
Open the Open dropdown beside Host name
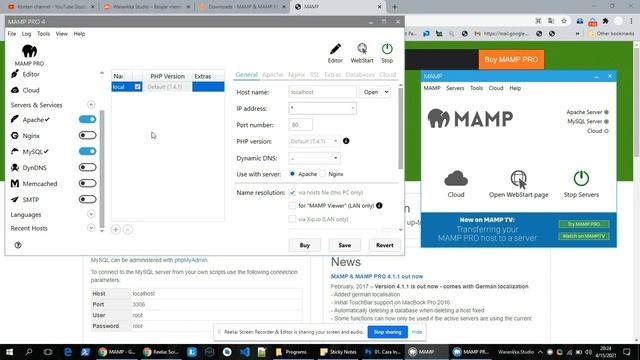coord(375,92)
